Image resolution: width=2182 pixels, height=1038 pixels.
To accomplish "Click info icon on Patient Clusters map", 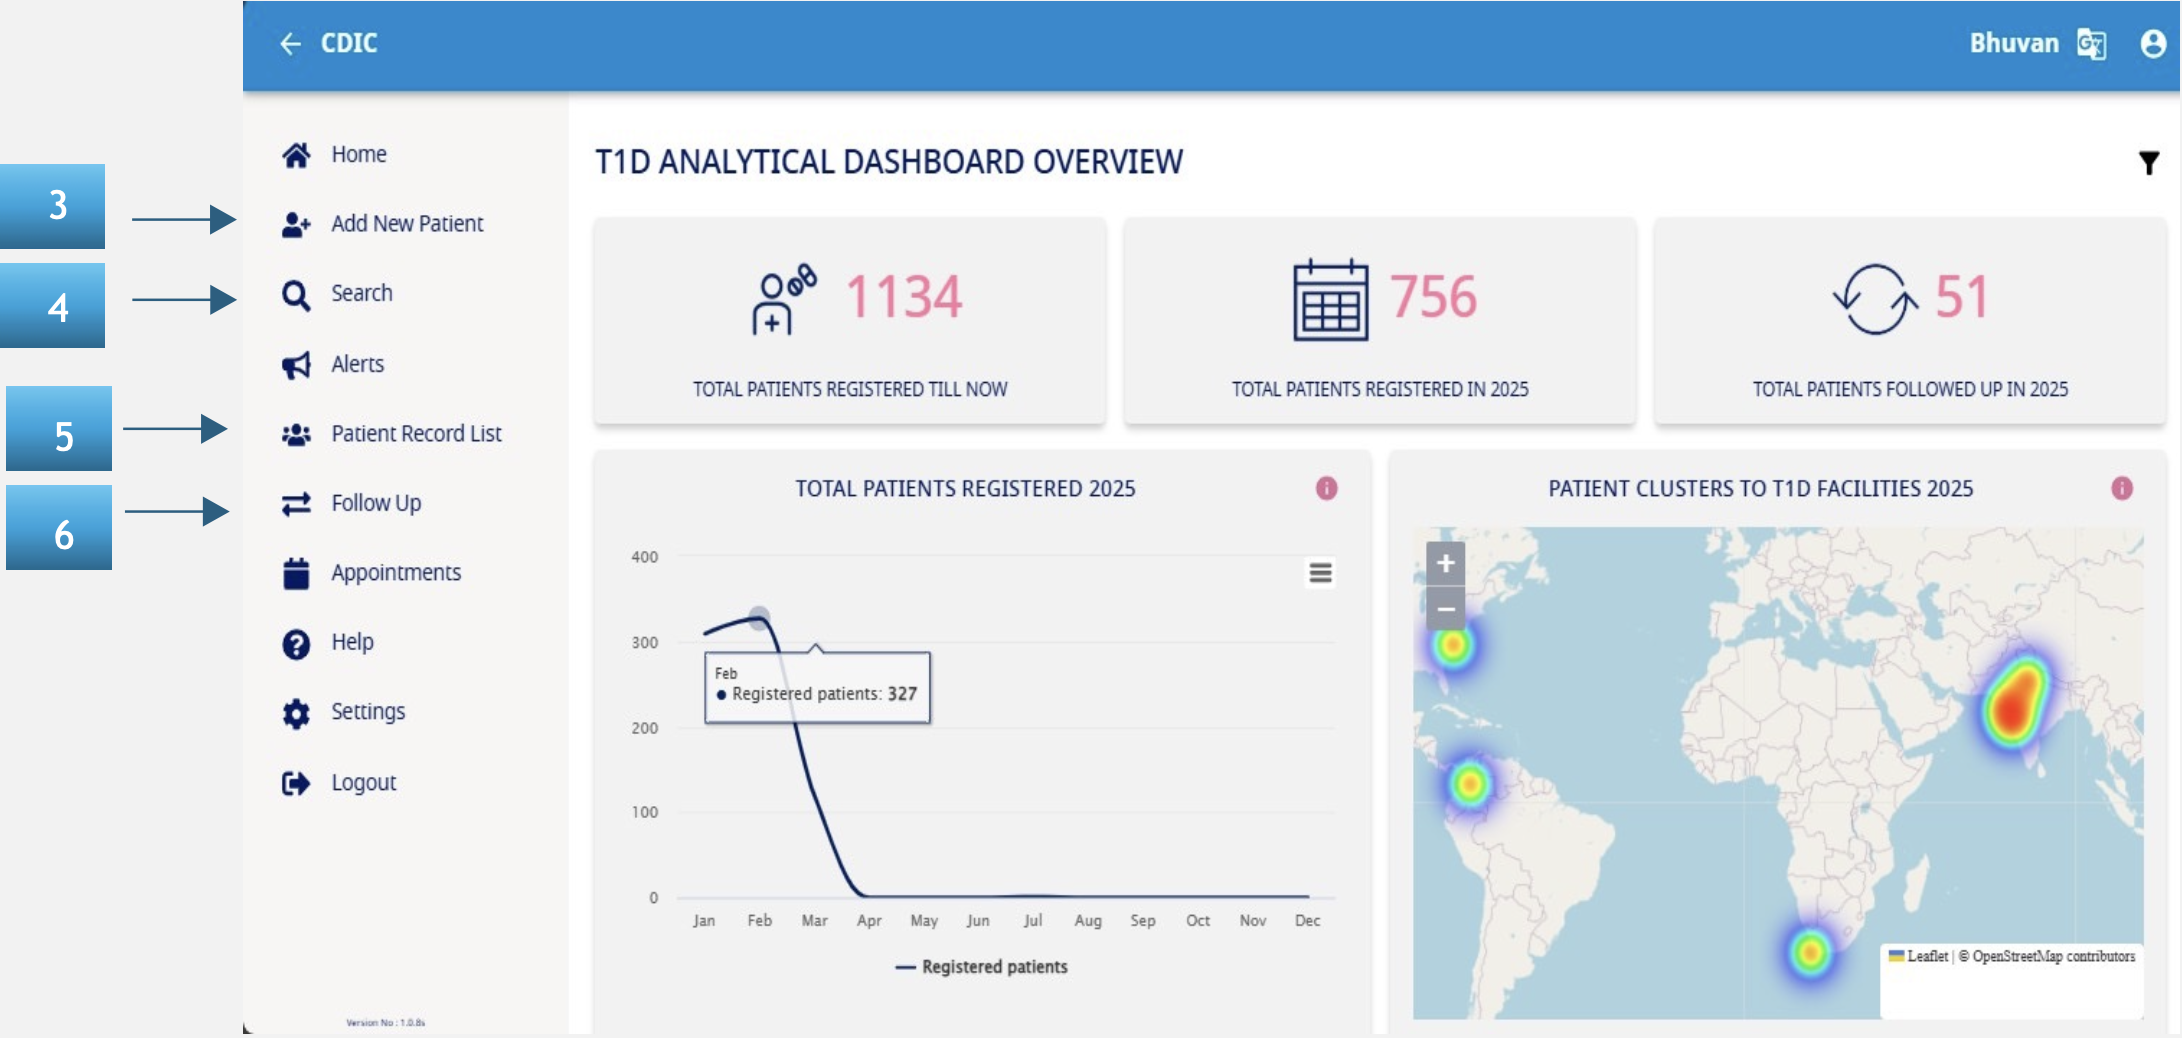I will pos(2121,488).
